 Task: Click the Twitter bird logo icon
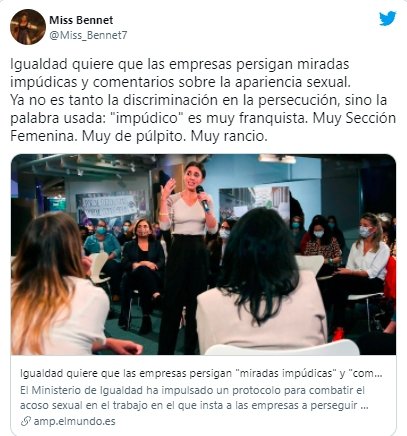(388, 18)
